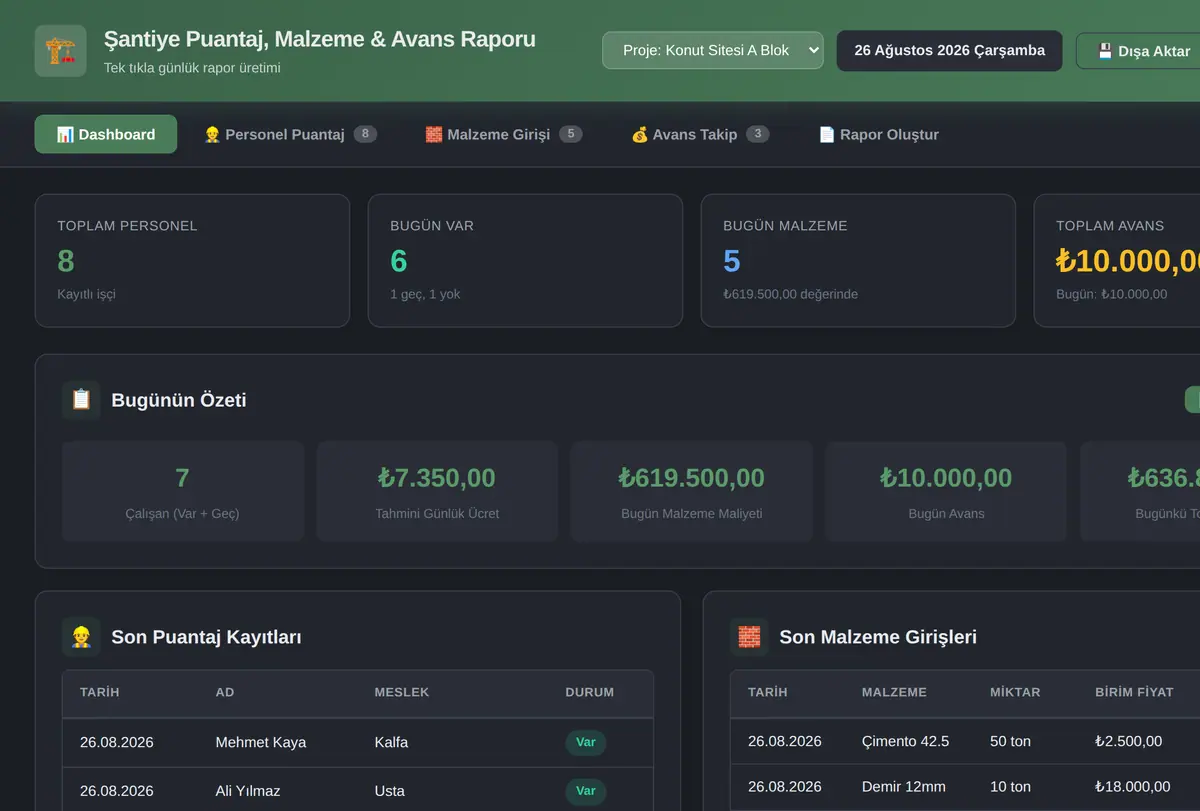Click the MİKTAR column header

click(1015, 692)
